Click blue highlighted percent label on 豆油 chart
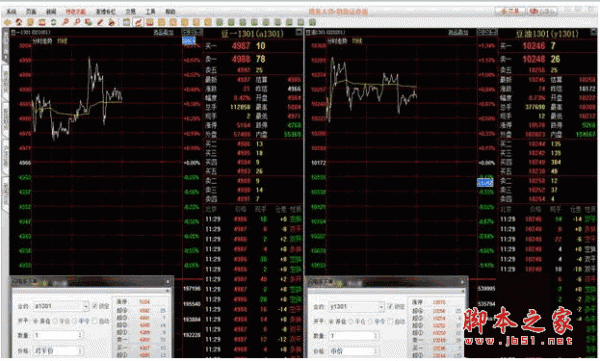The height and width of the screenshot is (361, 600). pyautogui.click(x=485, y=182)
